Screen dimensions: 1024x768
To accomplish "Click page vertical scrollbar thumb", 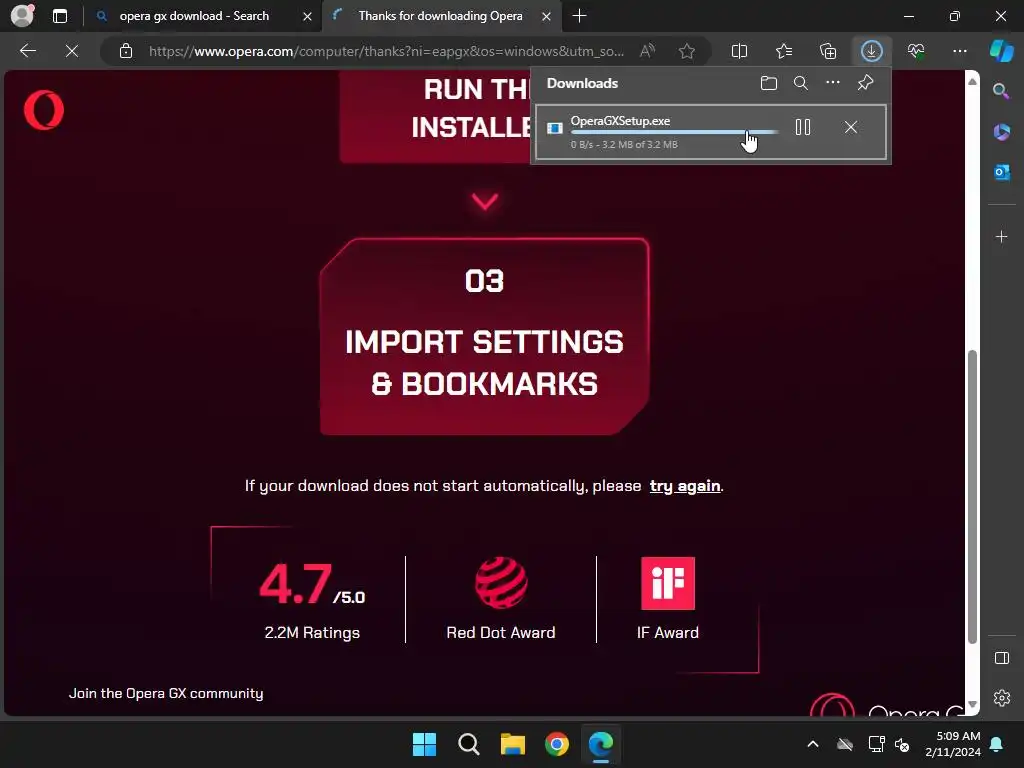I will click(972, 496).
